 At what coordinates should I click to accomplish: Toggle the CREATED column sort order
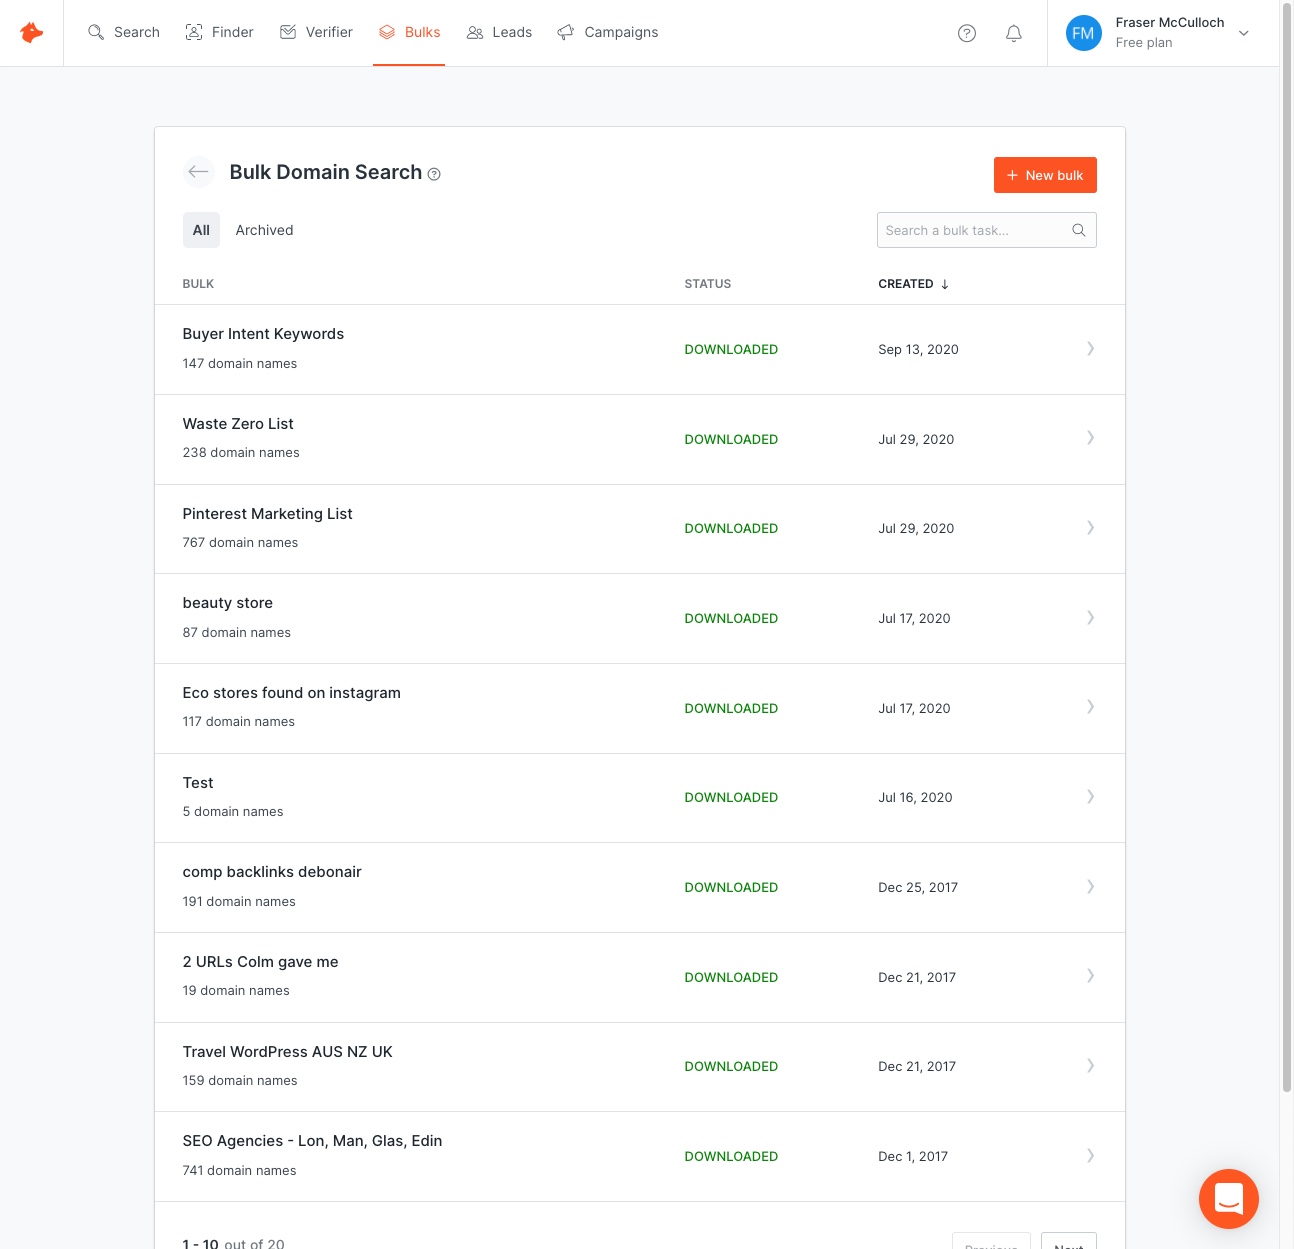click(912, 284)
